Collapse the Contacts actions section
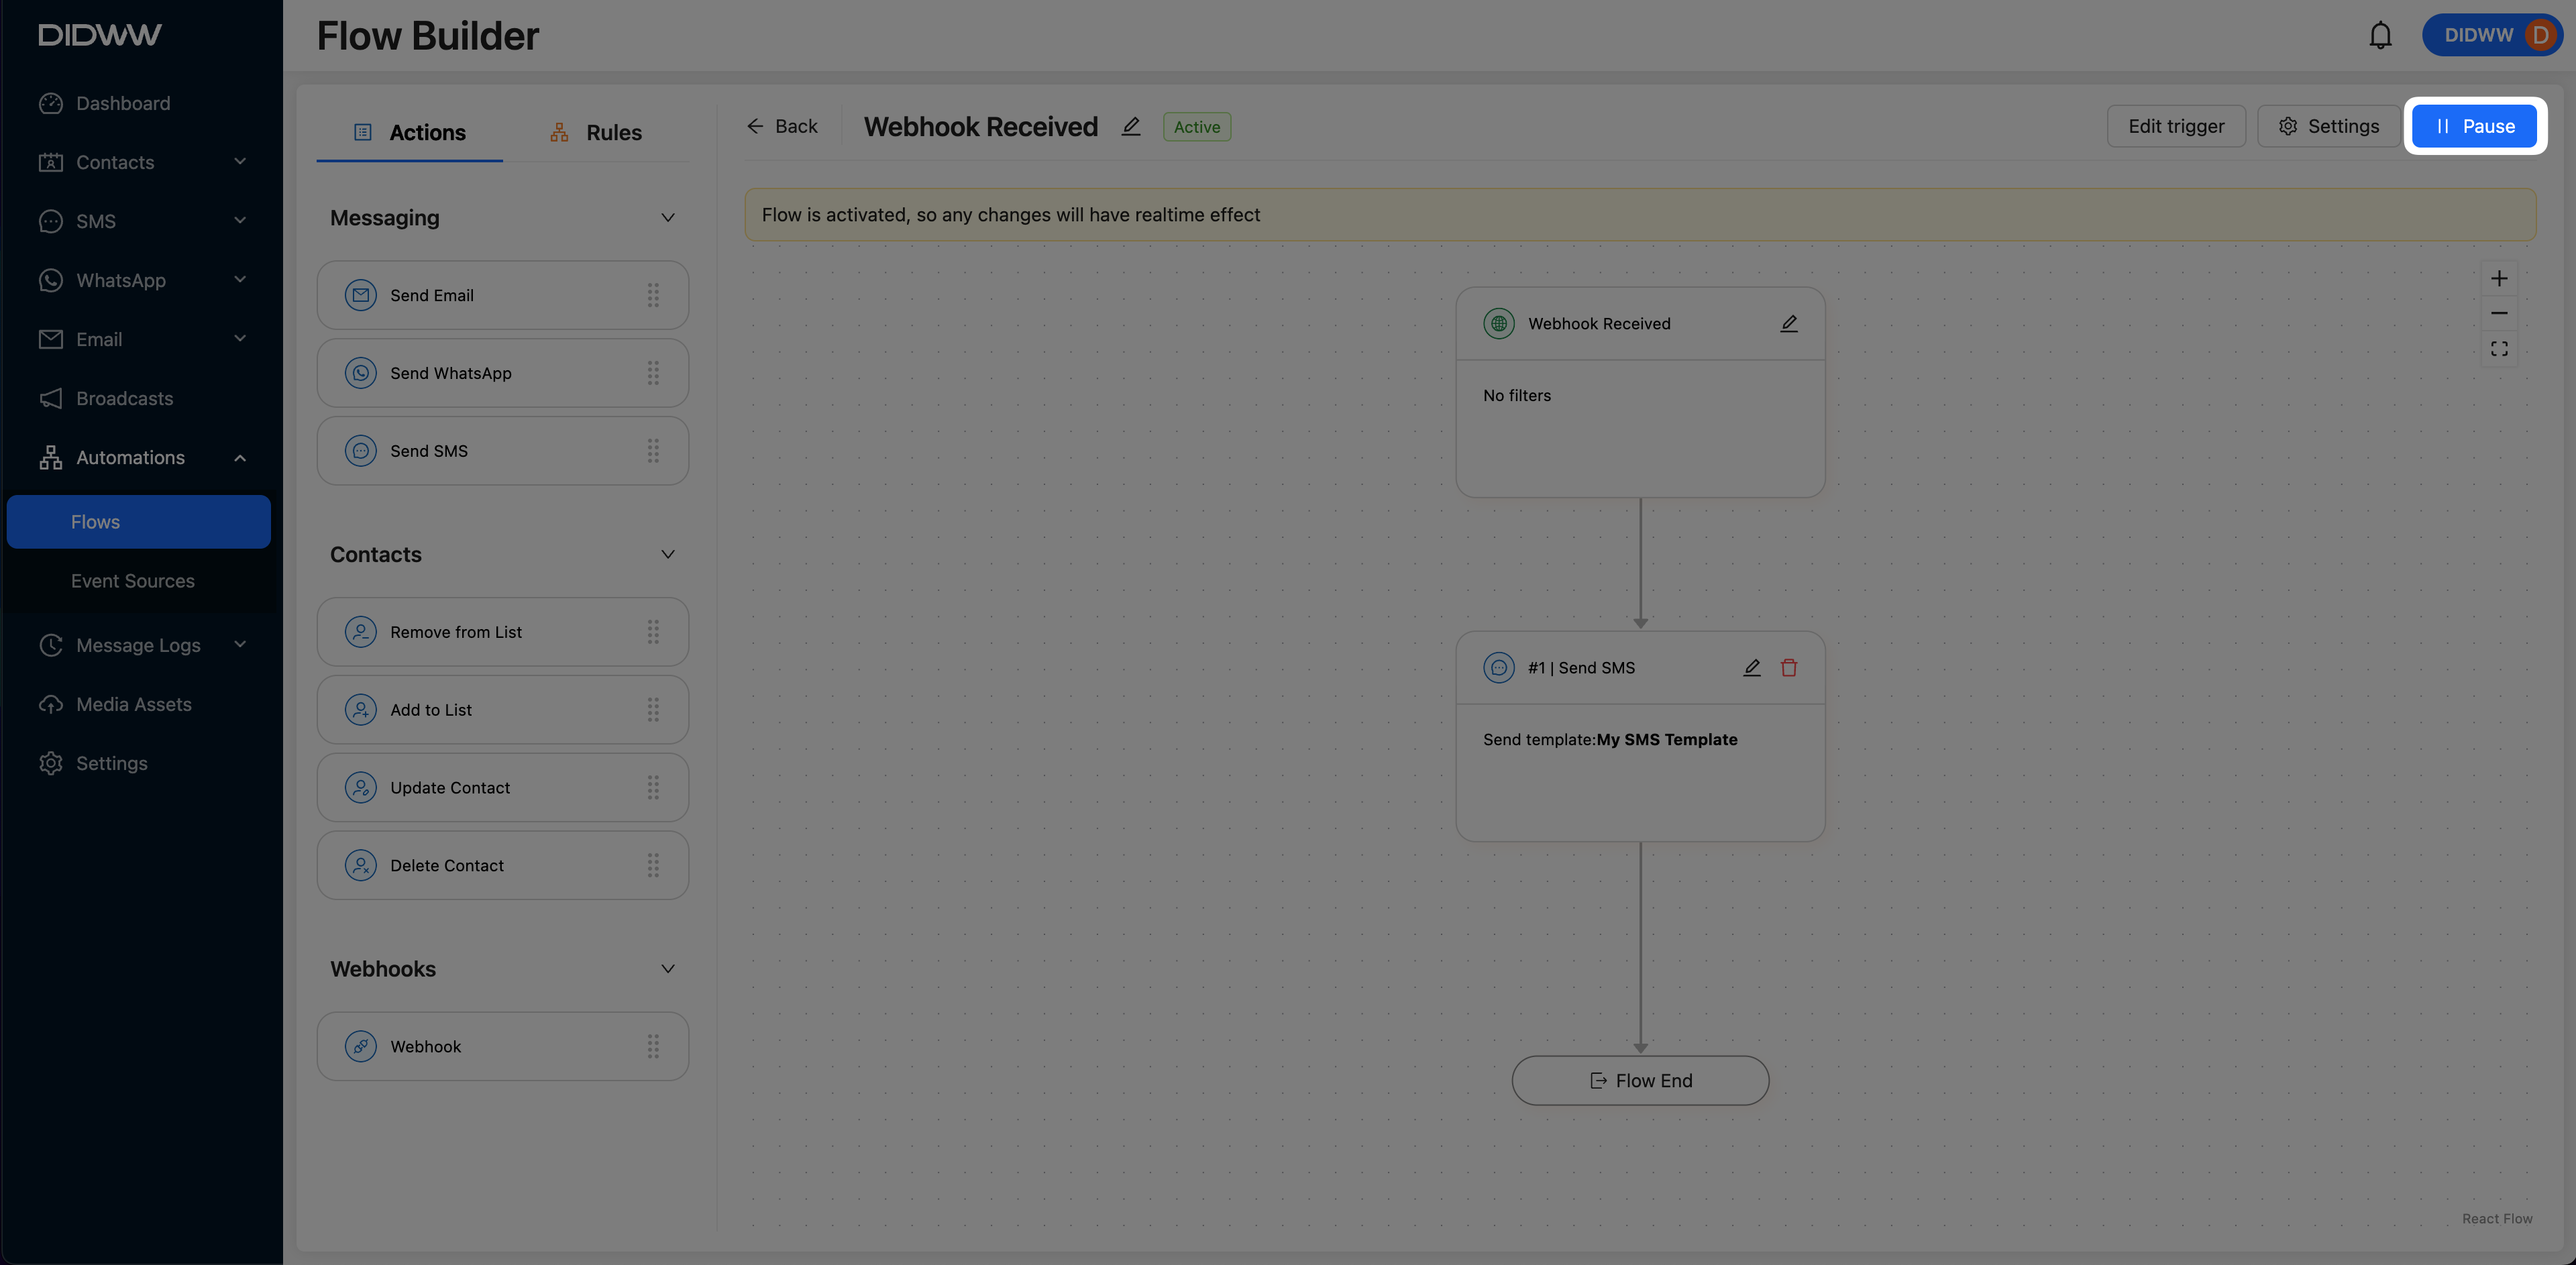This screenshot has width=2576, height=1265. 668,555
